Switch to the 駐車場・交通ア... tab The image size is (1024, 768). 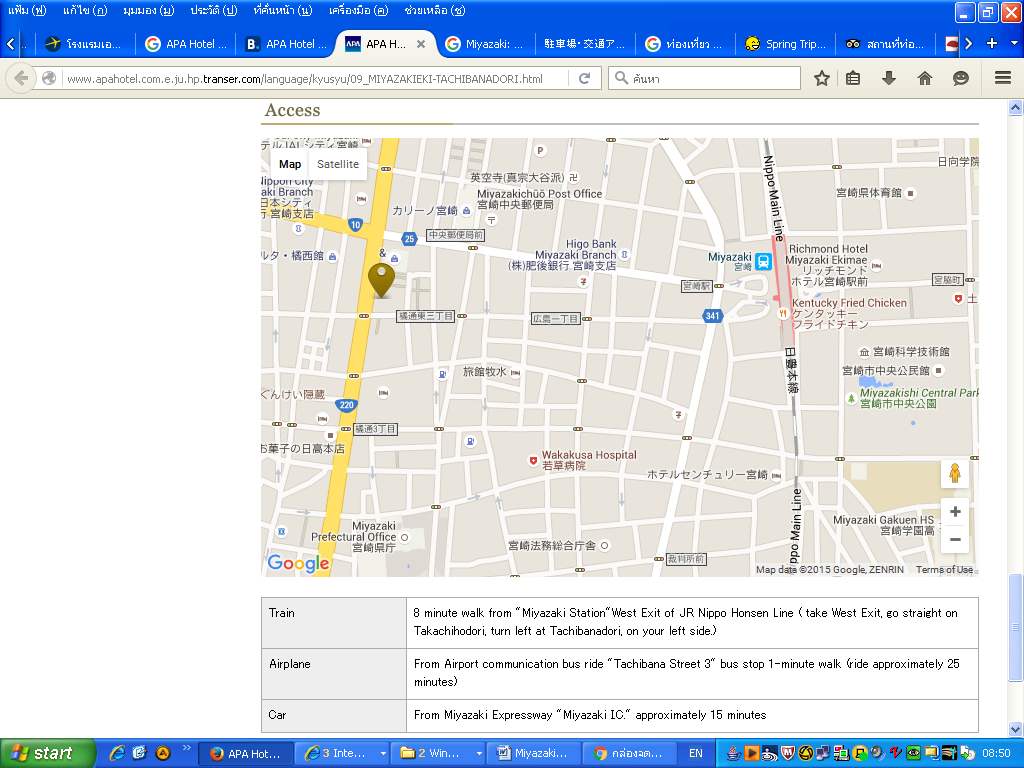584,44
